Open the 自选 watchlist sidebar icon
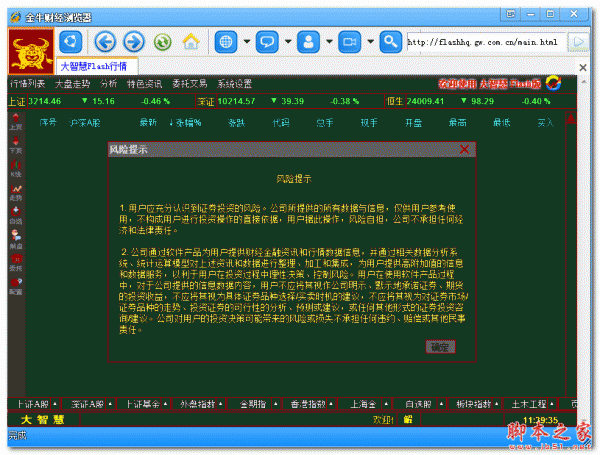This screenshot has height=455, width=600. (x=16, y=216)
